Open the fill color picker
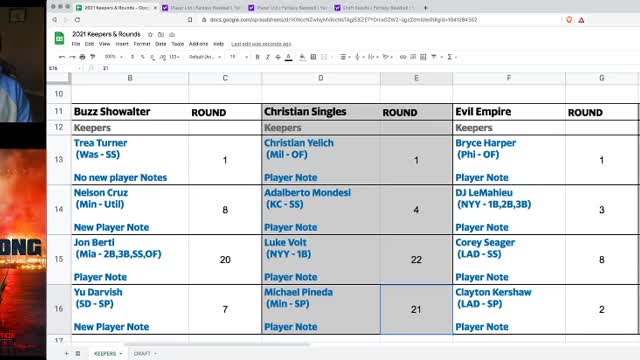Screen dimensions: 640x360 (302, 57)
